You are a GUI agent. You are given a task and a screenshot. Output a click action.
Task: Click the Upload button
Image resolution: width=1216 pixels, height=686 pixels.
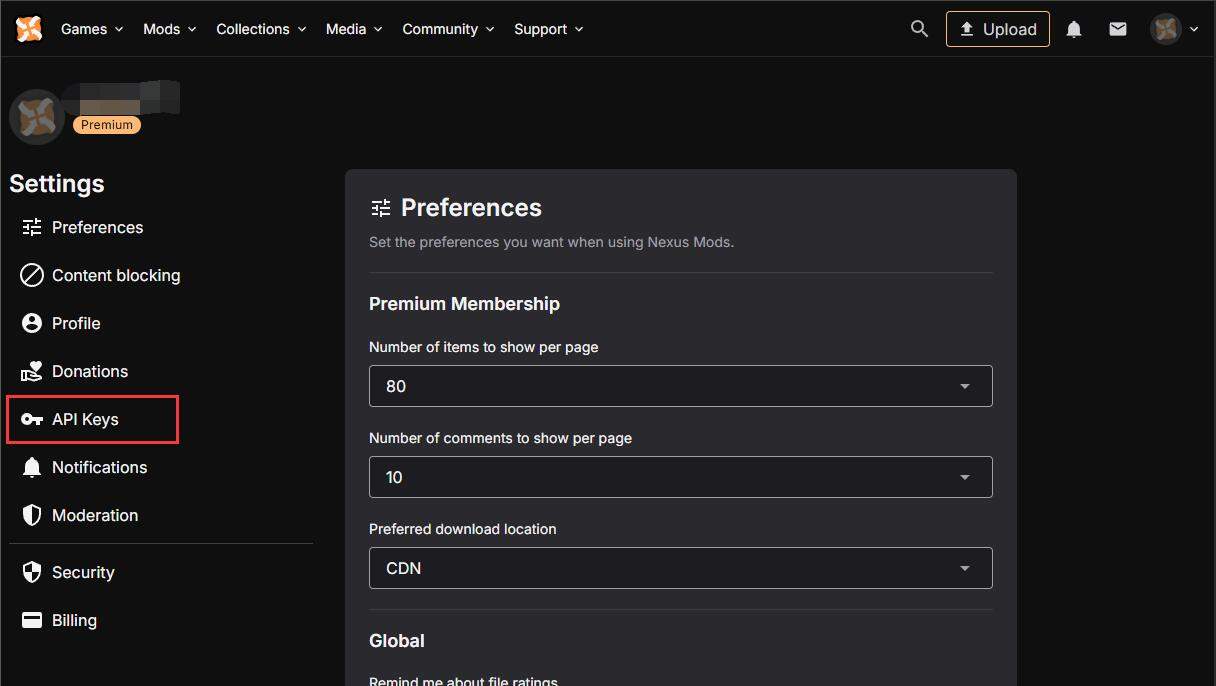pos(997,29)
